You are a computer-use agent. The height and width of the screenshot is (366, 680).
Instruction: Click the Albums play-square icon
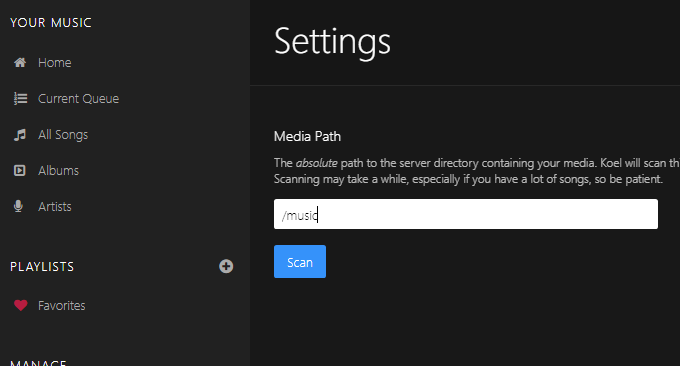20,170
